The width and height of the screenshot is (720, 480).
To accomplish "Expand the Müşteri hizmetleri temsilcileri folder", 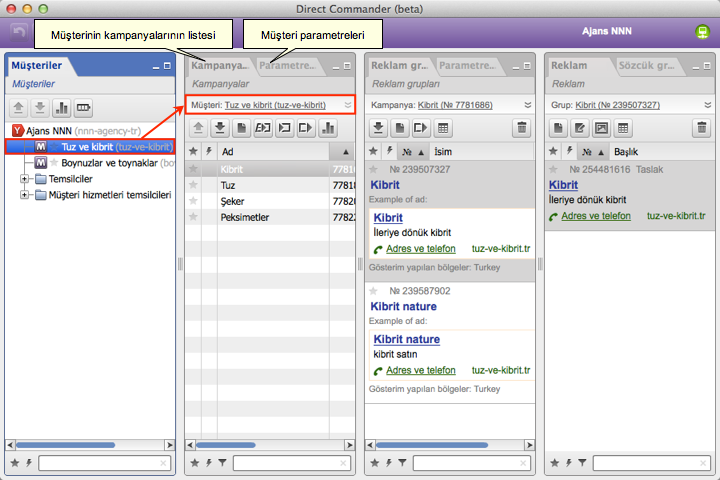I will [x=24, y=195].
